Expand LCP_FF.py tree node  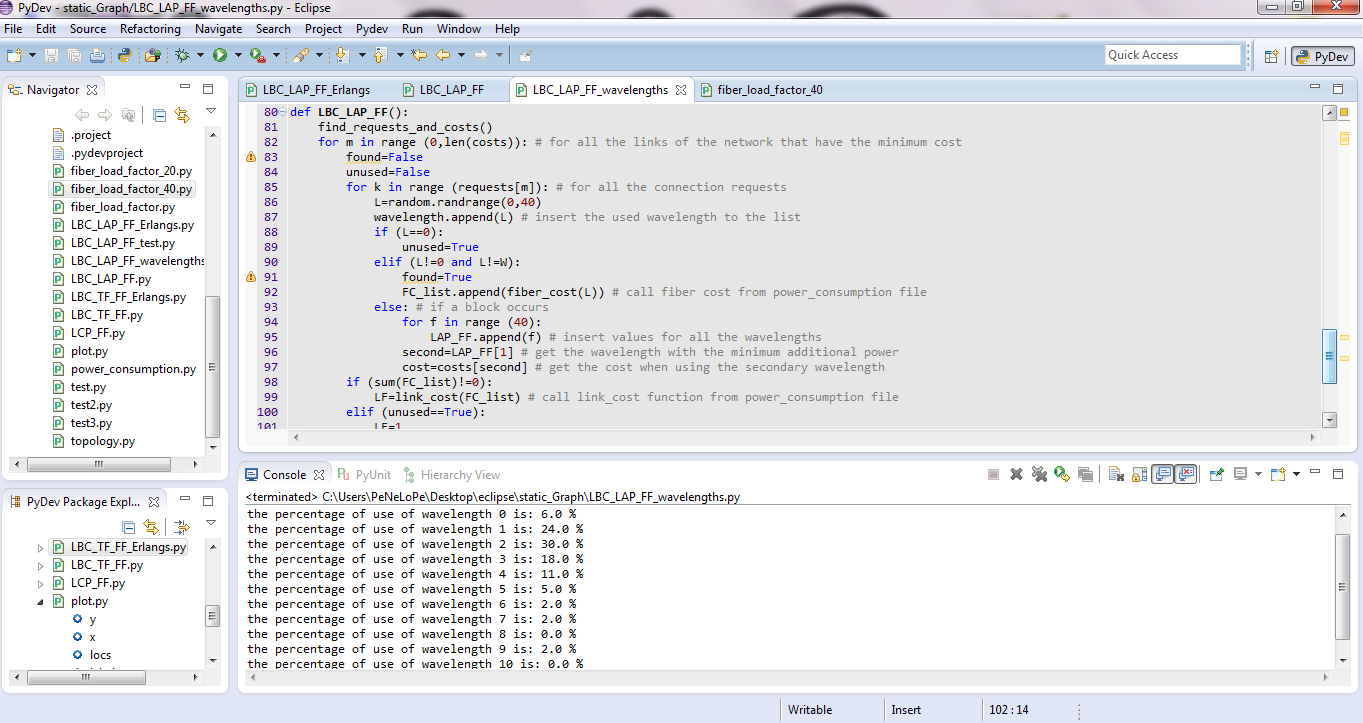pos(41,583)
